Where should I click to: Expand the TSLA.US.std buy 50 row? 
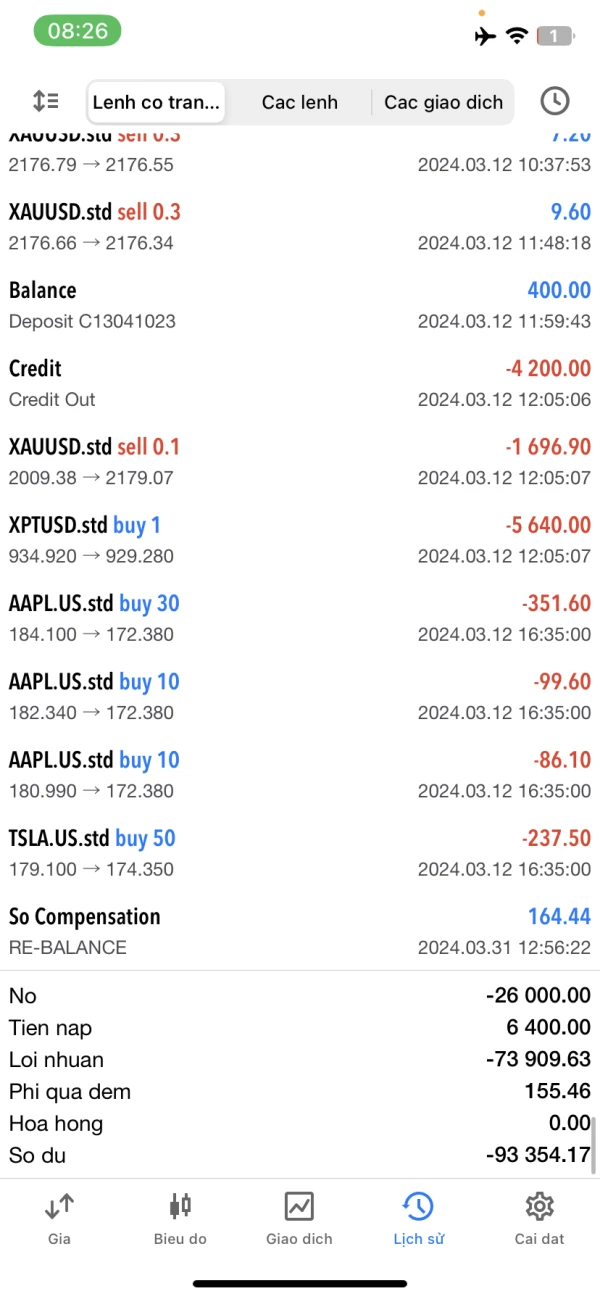(300, 853)
